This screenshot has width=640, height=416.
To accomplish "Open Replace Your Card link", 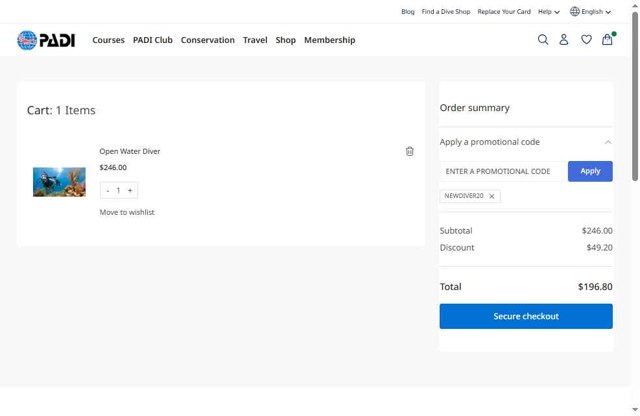I will click(x=504, y=11).
